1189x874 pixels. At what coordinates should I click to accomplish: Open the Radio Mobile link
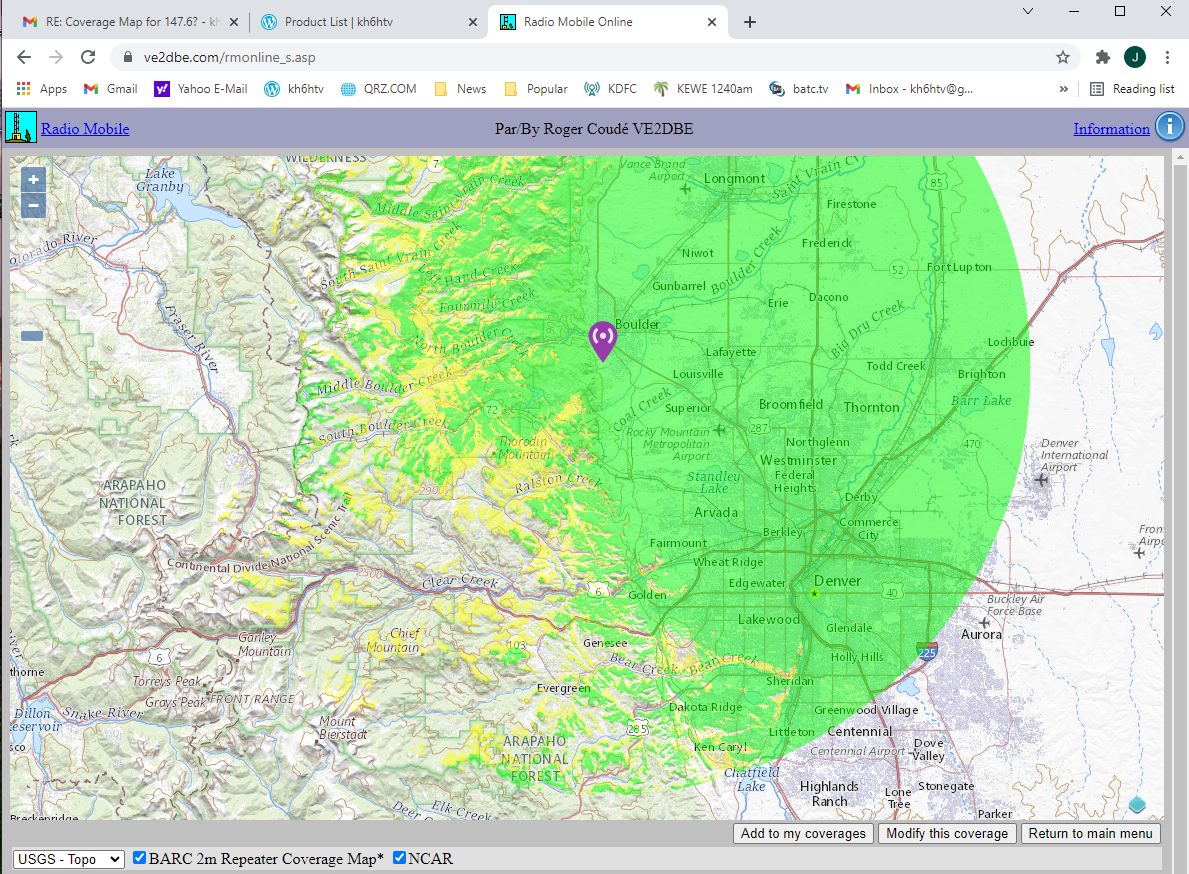[x=85, y=129]
